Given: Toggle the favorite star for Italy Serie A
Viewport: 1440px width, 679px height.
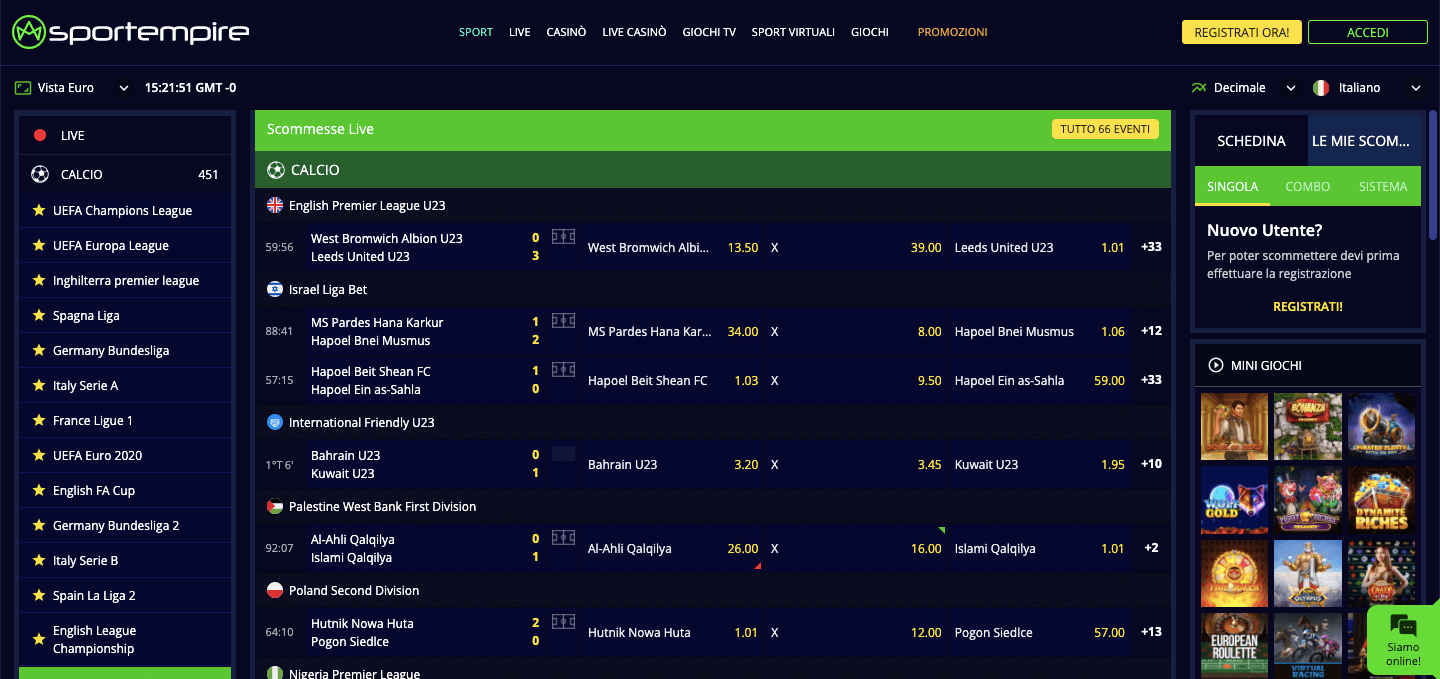Looking at the screenshot, I should [40, 385].
